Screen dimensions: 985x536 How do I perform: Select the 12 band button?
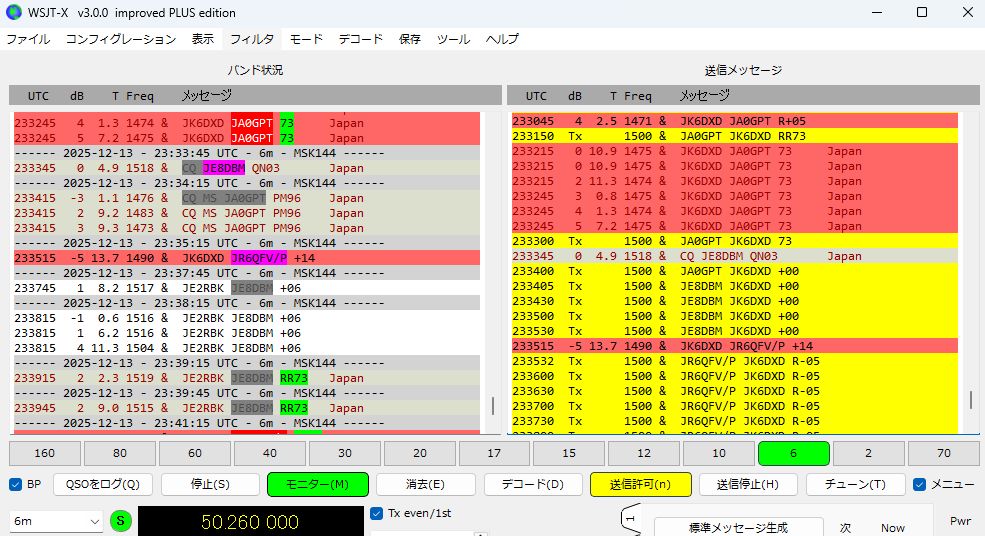click(x=644, y=453)
